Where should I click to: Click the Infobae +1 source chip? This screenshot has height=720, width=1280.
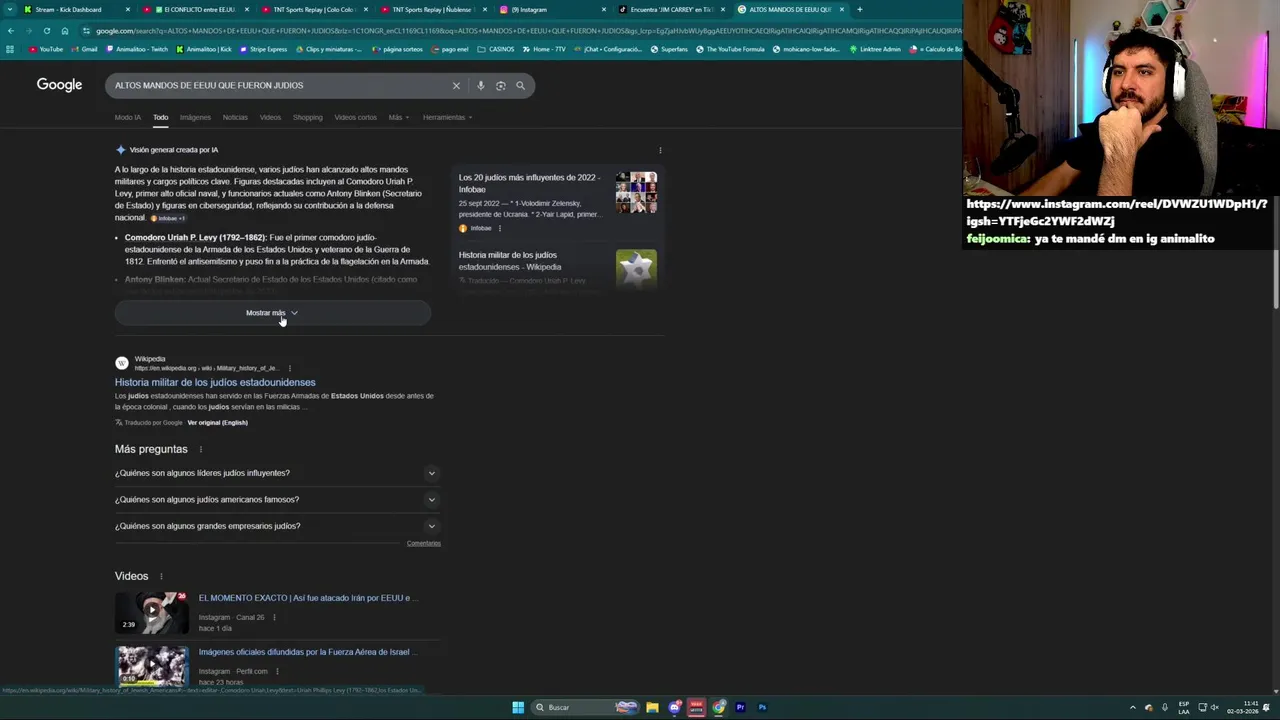point(168,218)
